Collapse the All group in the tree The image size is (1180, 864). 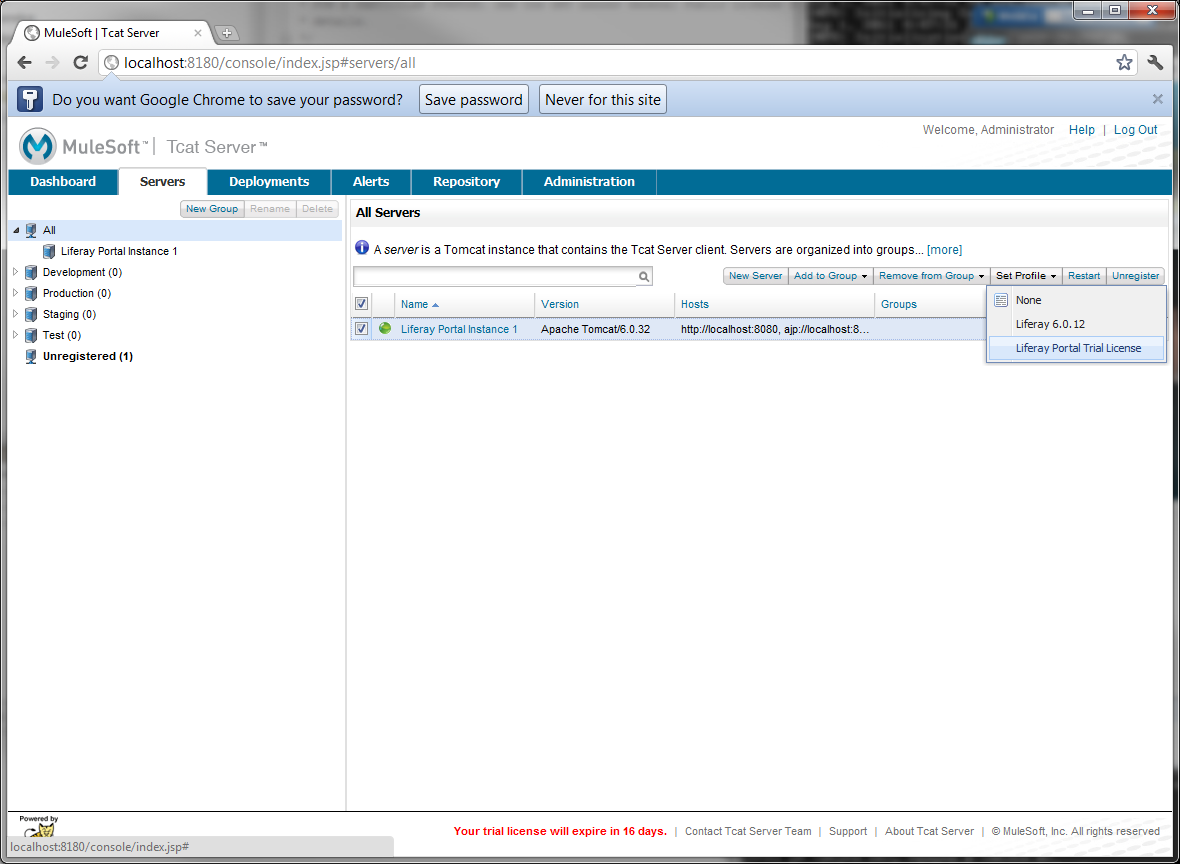point(16,230)
